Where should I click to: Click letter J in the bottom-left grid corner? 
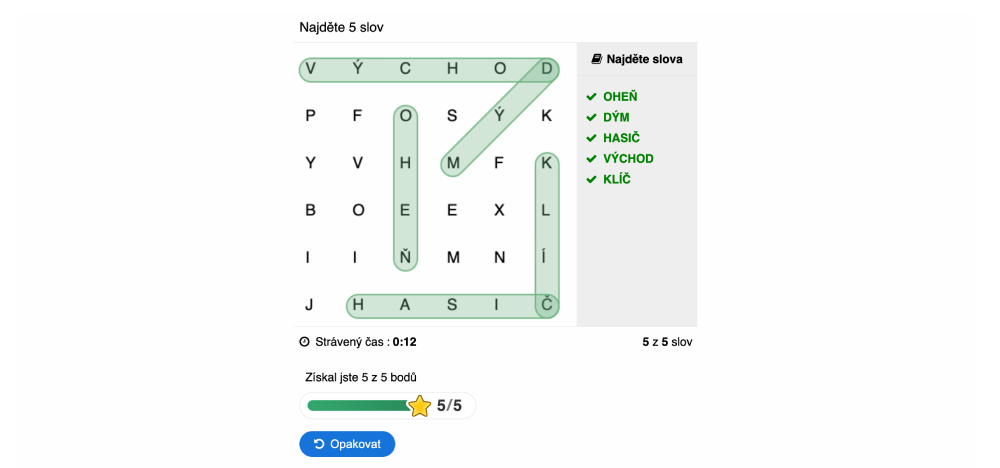coord(310,305)
